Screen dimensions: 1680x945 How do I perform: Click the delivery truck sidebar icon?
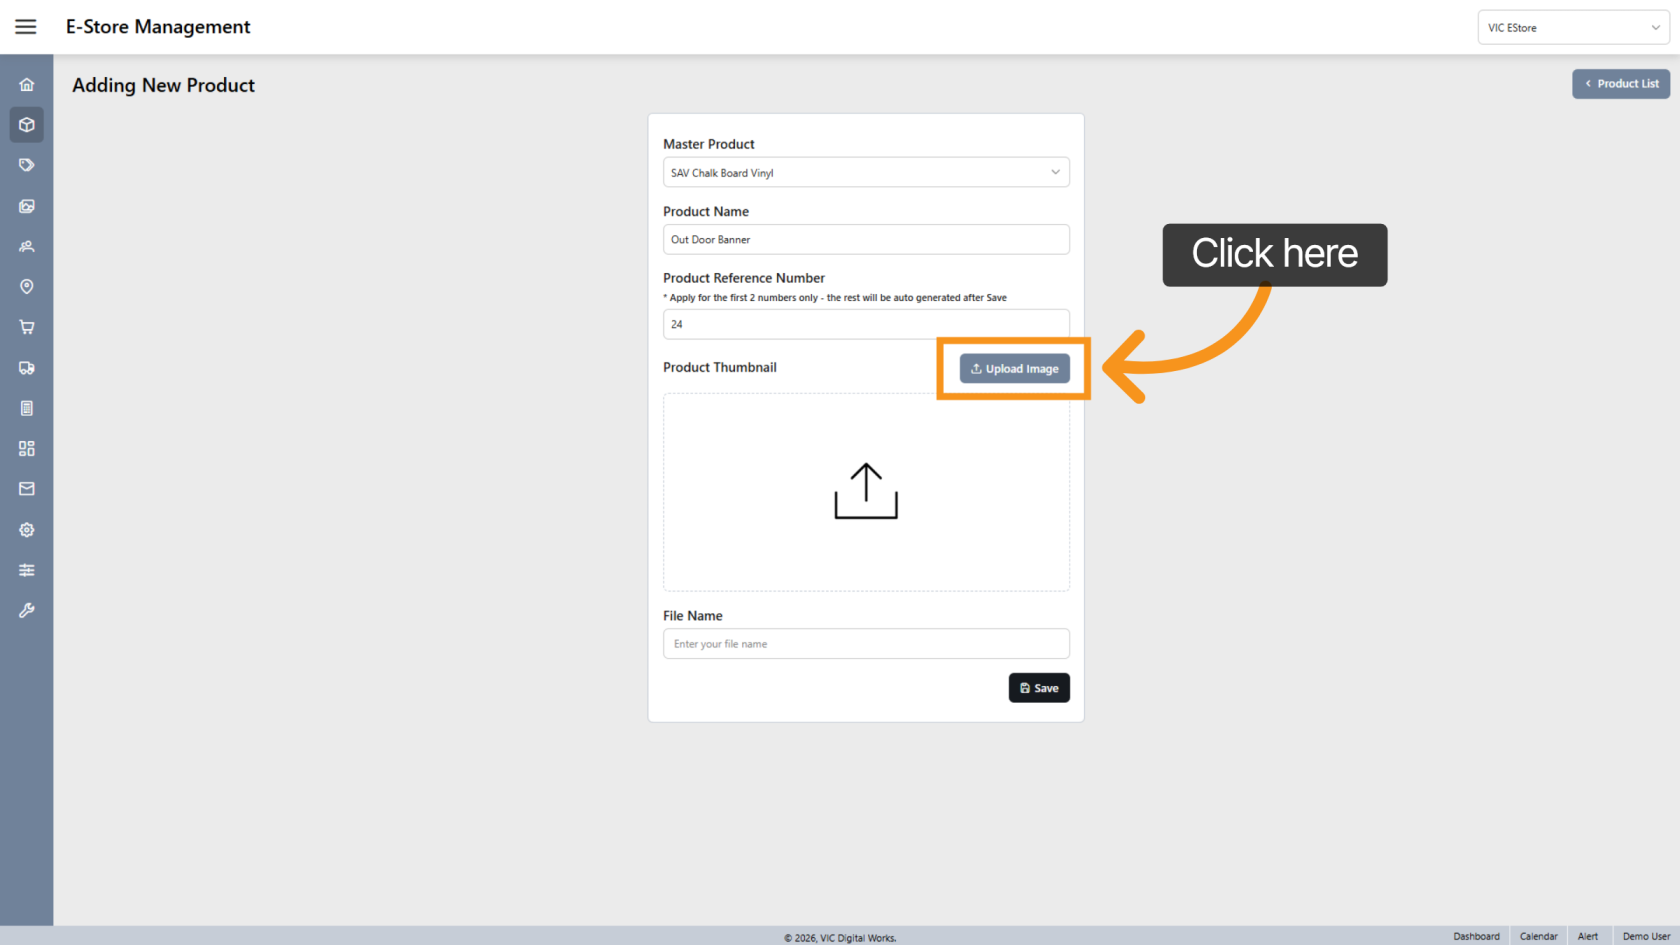(27, 368)
